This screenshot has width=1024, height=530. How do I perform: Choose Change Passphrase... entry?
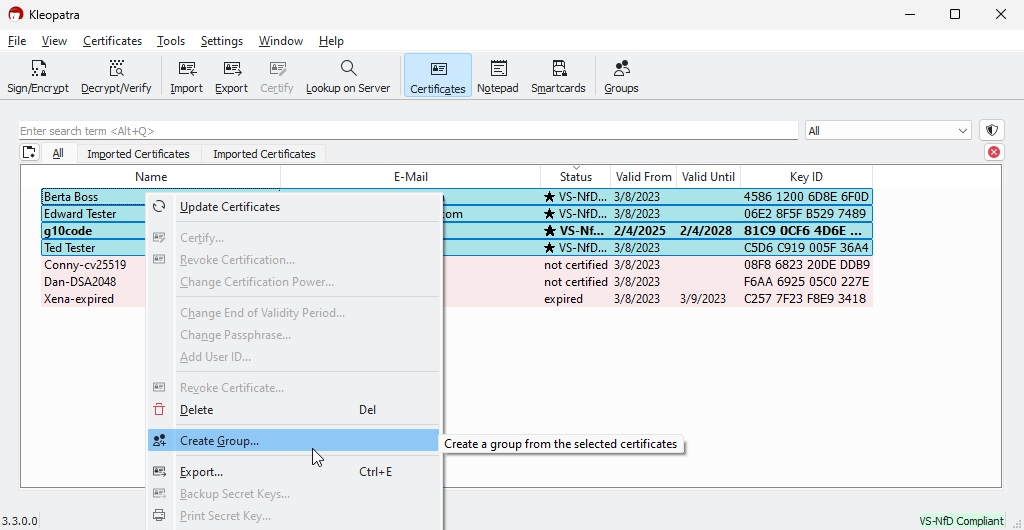tap(295, 335)
